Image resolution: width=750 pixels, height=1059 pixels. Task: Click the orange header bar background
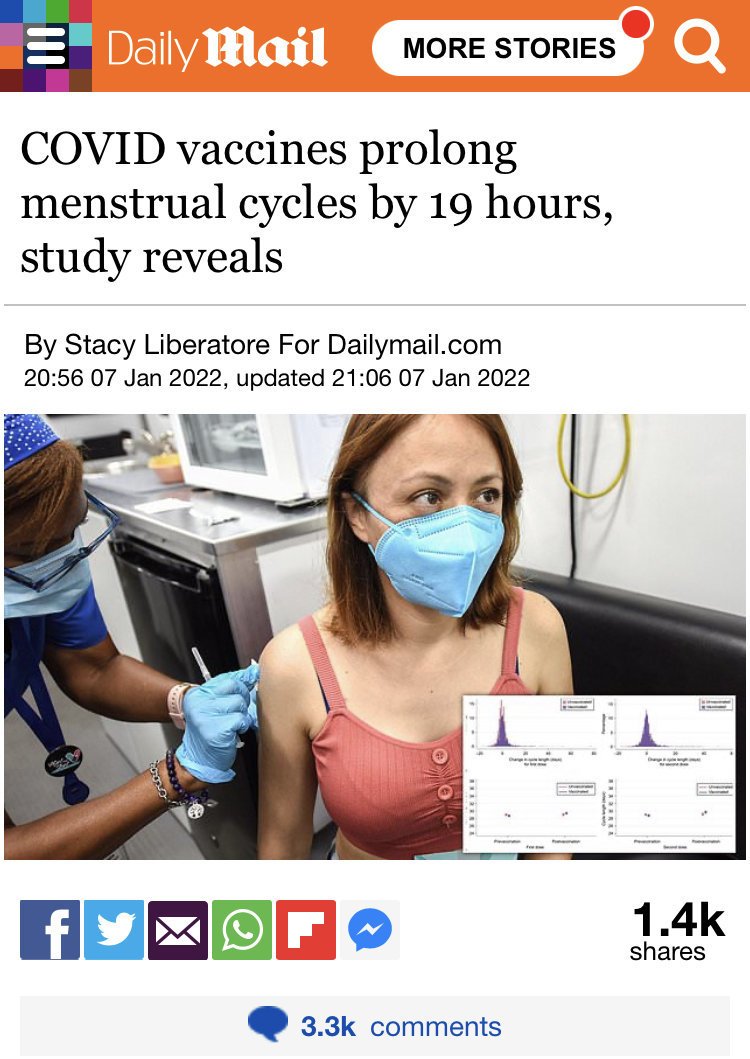click(350, 80)
